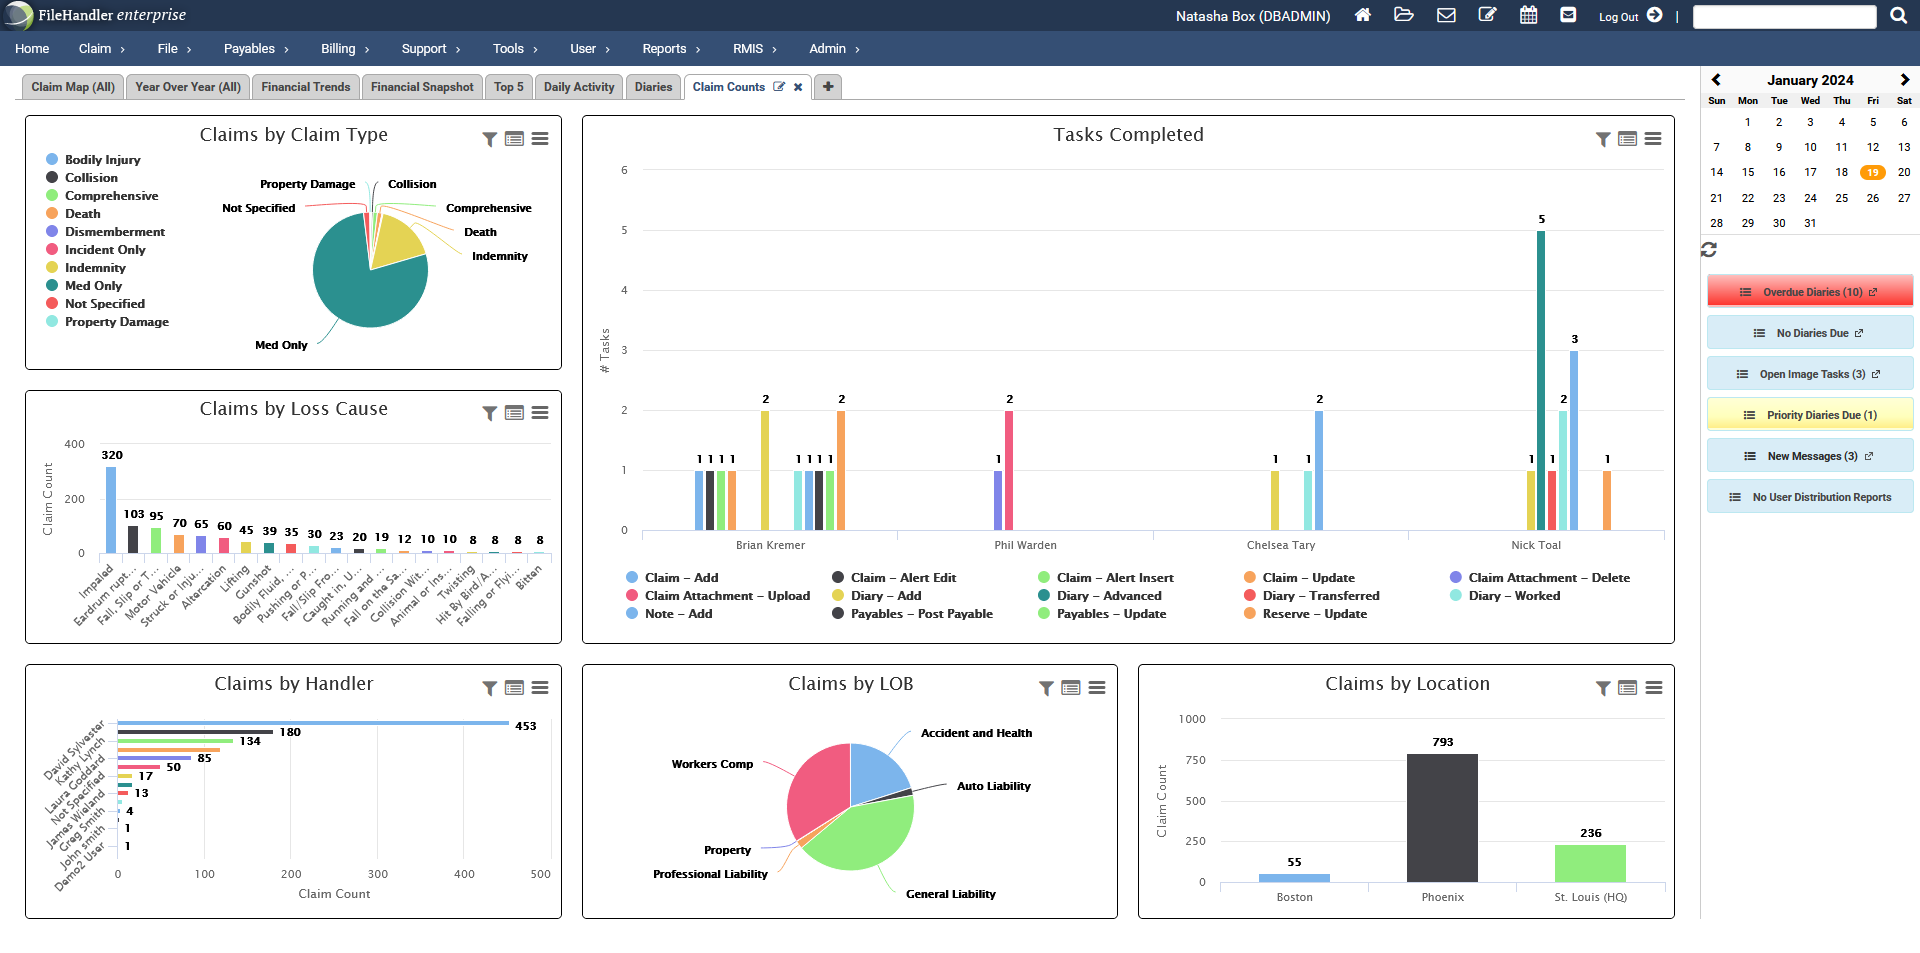Toggle Diary – Add in Tasks Completed legend
1920x953 pixels.
pos(884,595)
